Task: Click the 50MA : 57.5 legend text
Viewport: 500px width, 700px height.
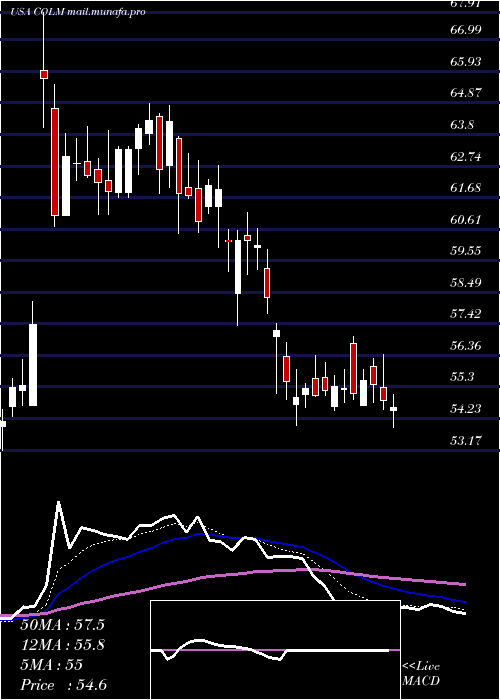Action: point(62,625)
